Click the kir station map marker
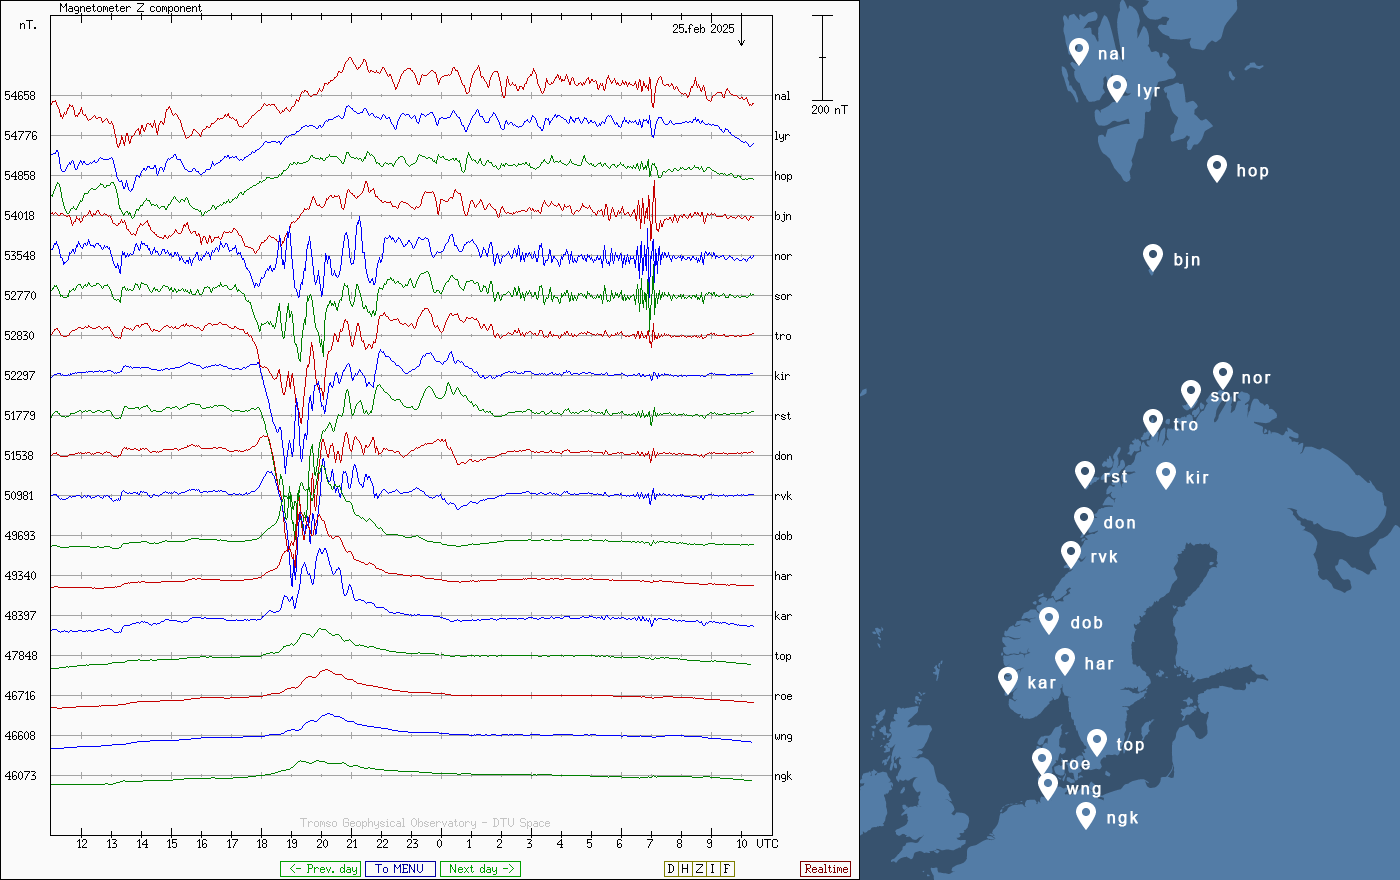 [1165, 474]
